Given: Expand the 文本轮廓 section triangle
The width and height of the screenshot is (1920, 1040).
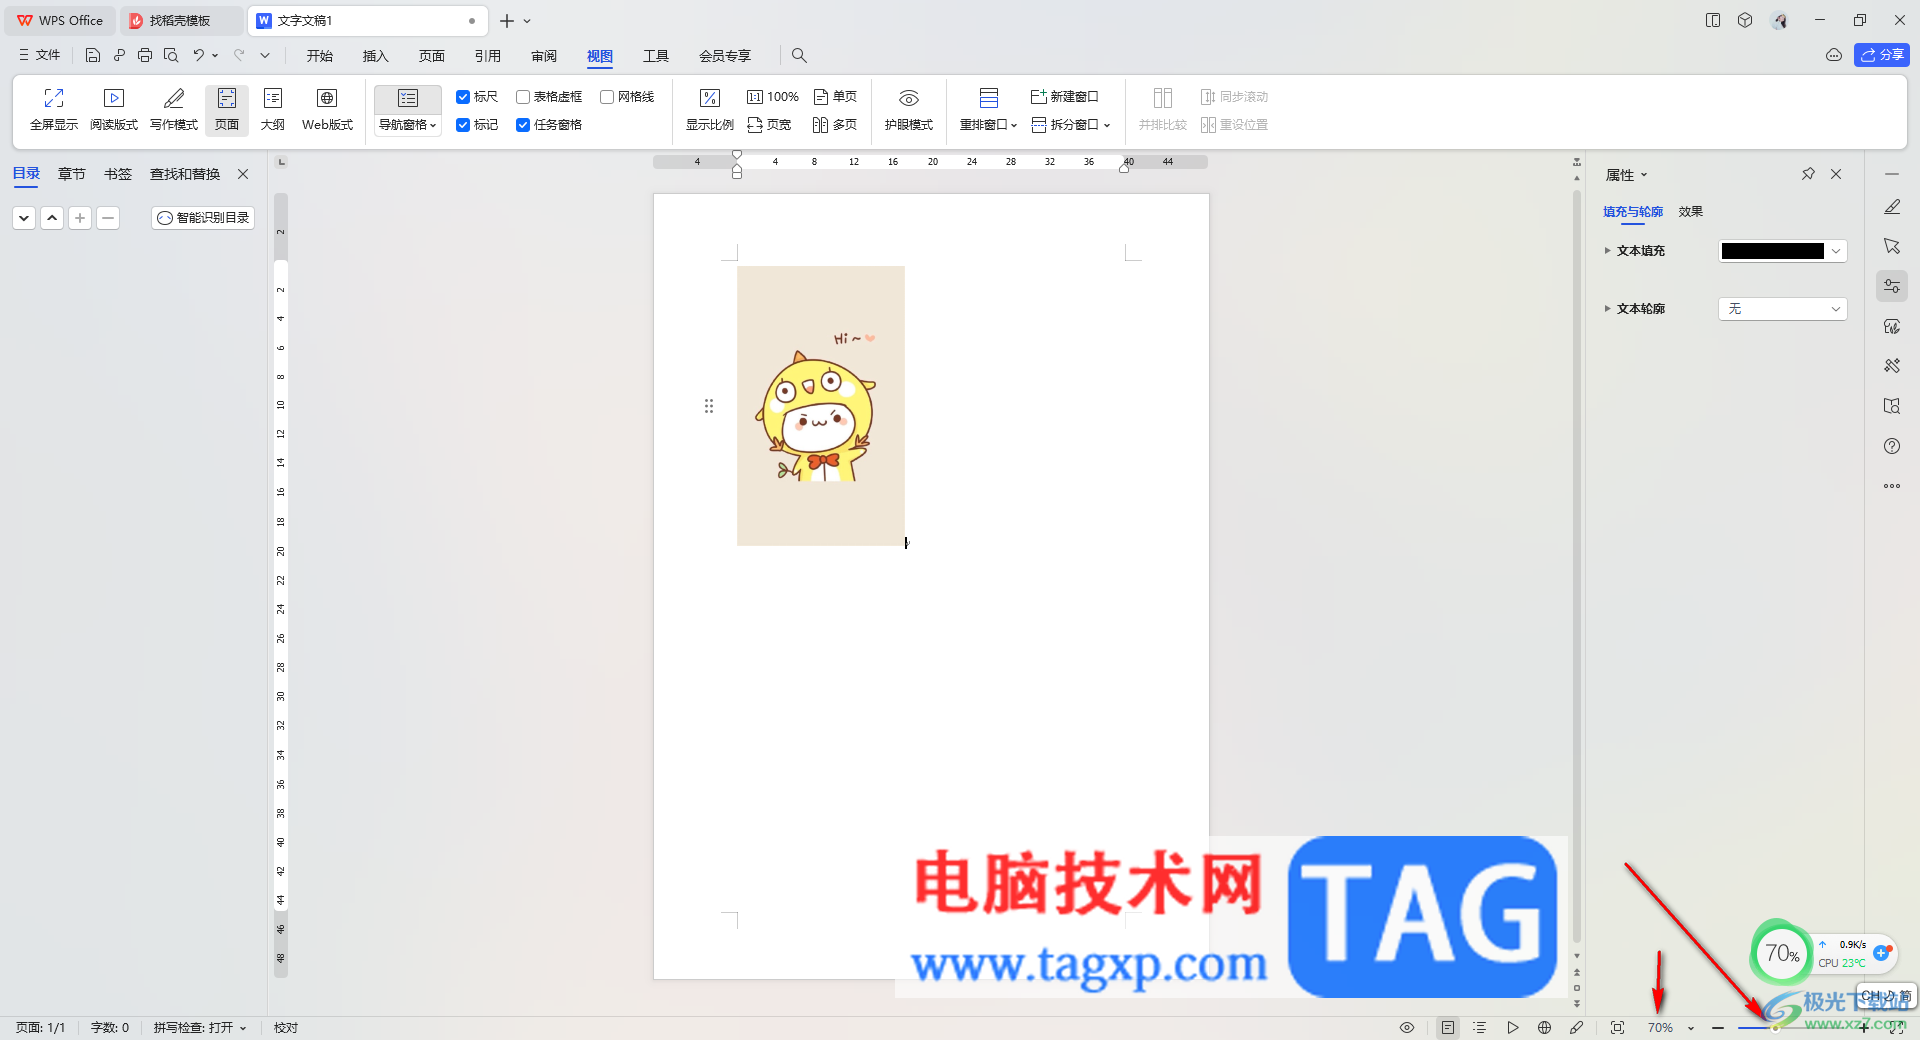Looking at the screenshot, I should 1608,309.
